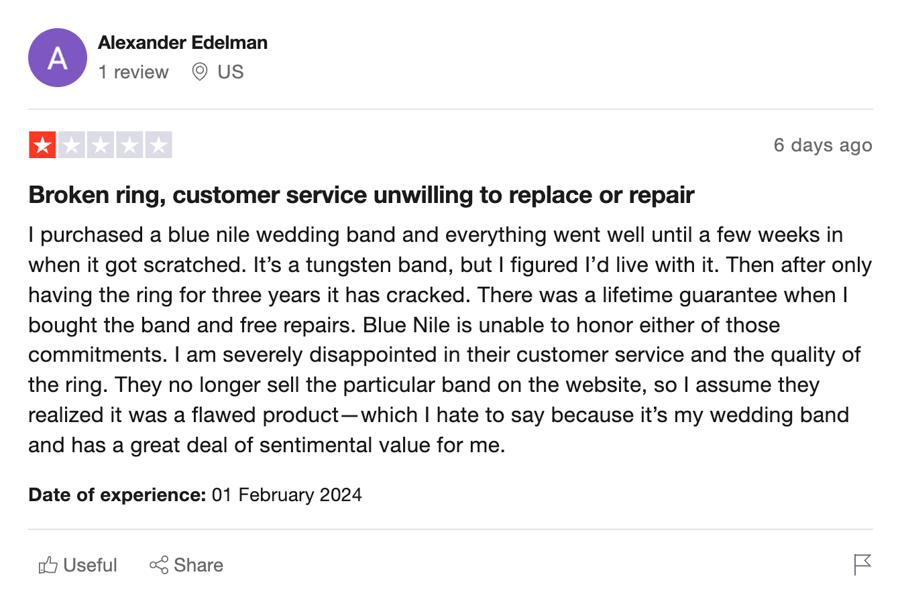Click the date '01 February 2024'
The width and height of the screenshot is (900, 599).
pyautogui.click(x=287, y=495)
